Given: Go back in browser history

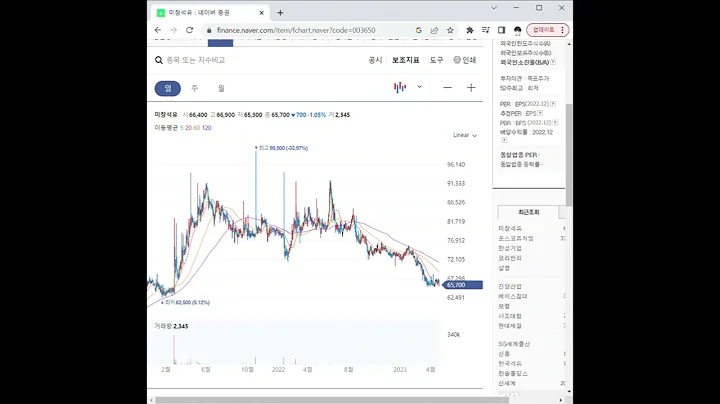Looking at the screenshot, I should click(158, 30).
